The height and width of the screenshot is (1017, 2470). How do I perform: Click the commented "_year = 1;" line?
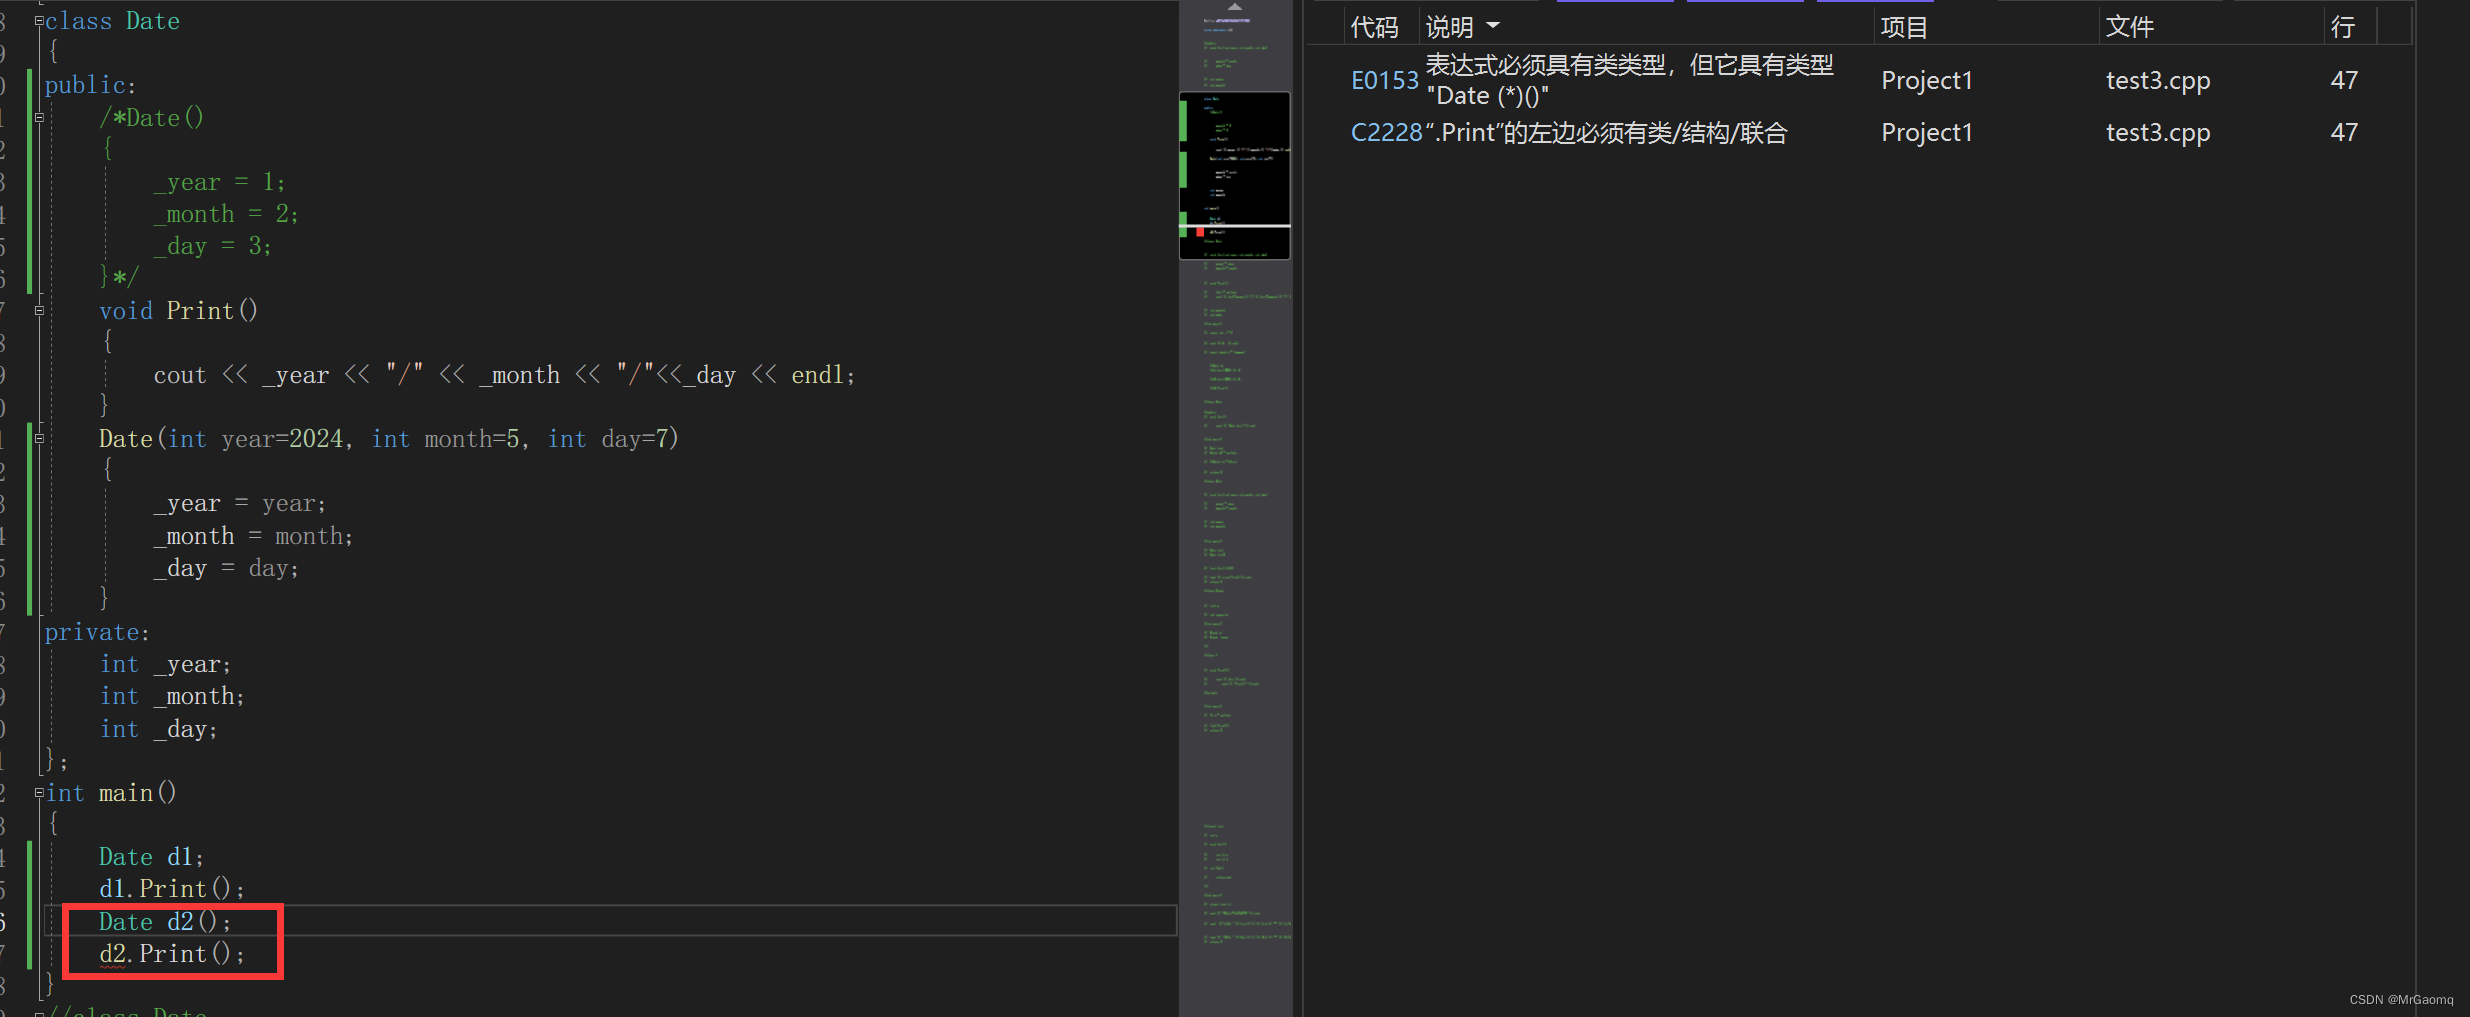tap(219, 182)
